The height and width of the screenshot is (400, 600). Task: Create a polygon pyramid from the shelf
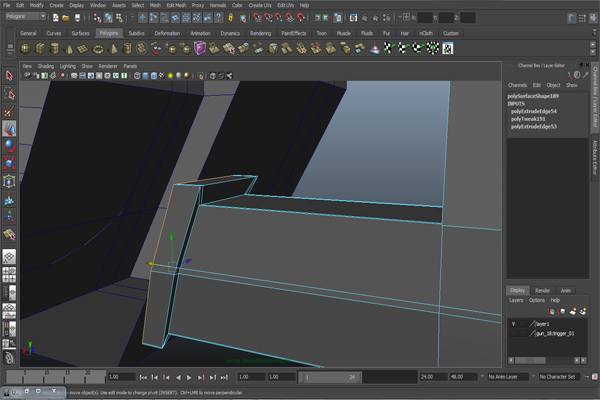113,49
